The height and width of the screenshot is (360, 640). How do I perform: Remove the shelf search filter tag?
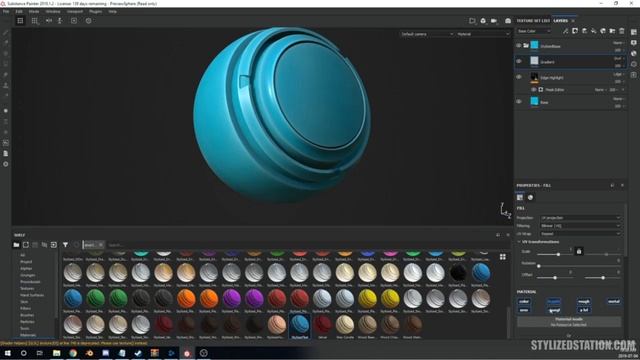pyautogui.click(x=101, y=245)
